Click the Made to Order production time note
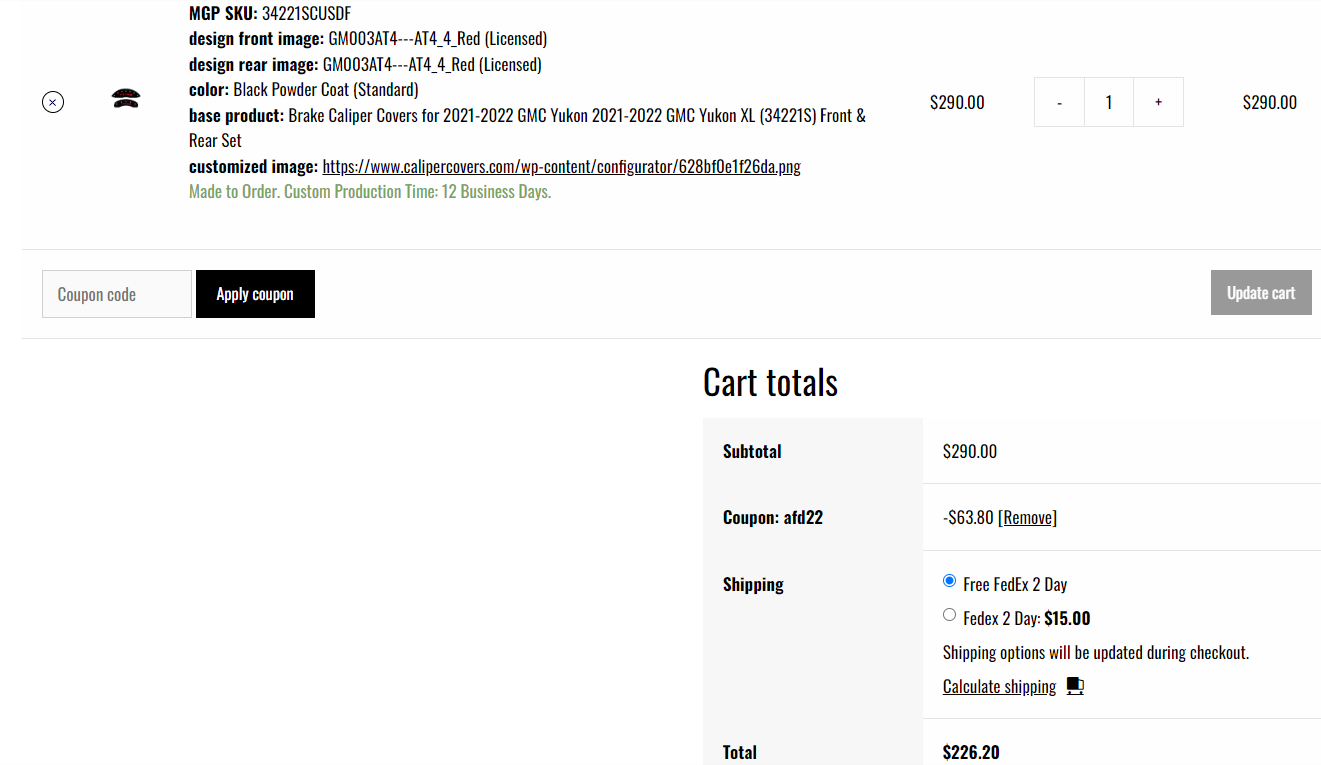Screen dimensions: 1321x765 click(370, 191)
